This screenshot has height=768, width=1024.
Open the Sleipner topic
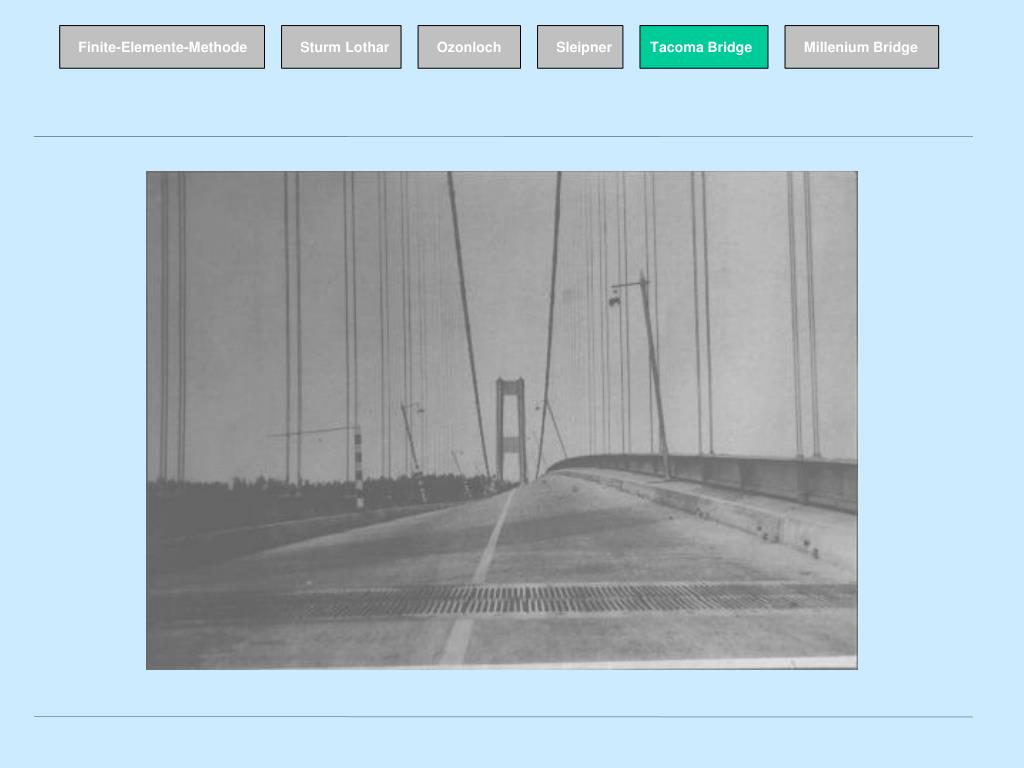point(580,47)
